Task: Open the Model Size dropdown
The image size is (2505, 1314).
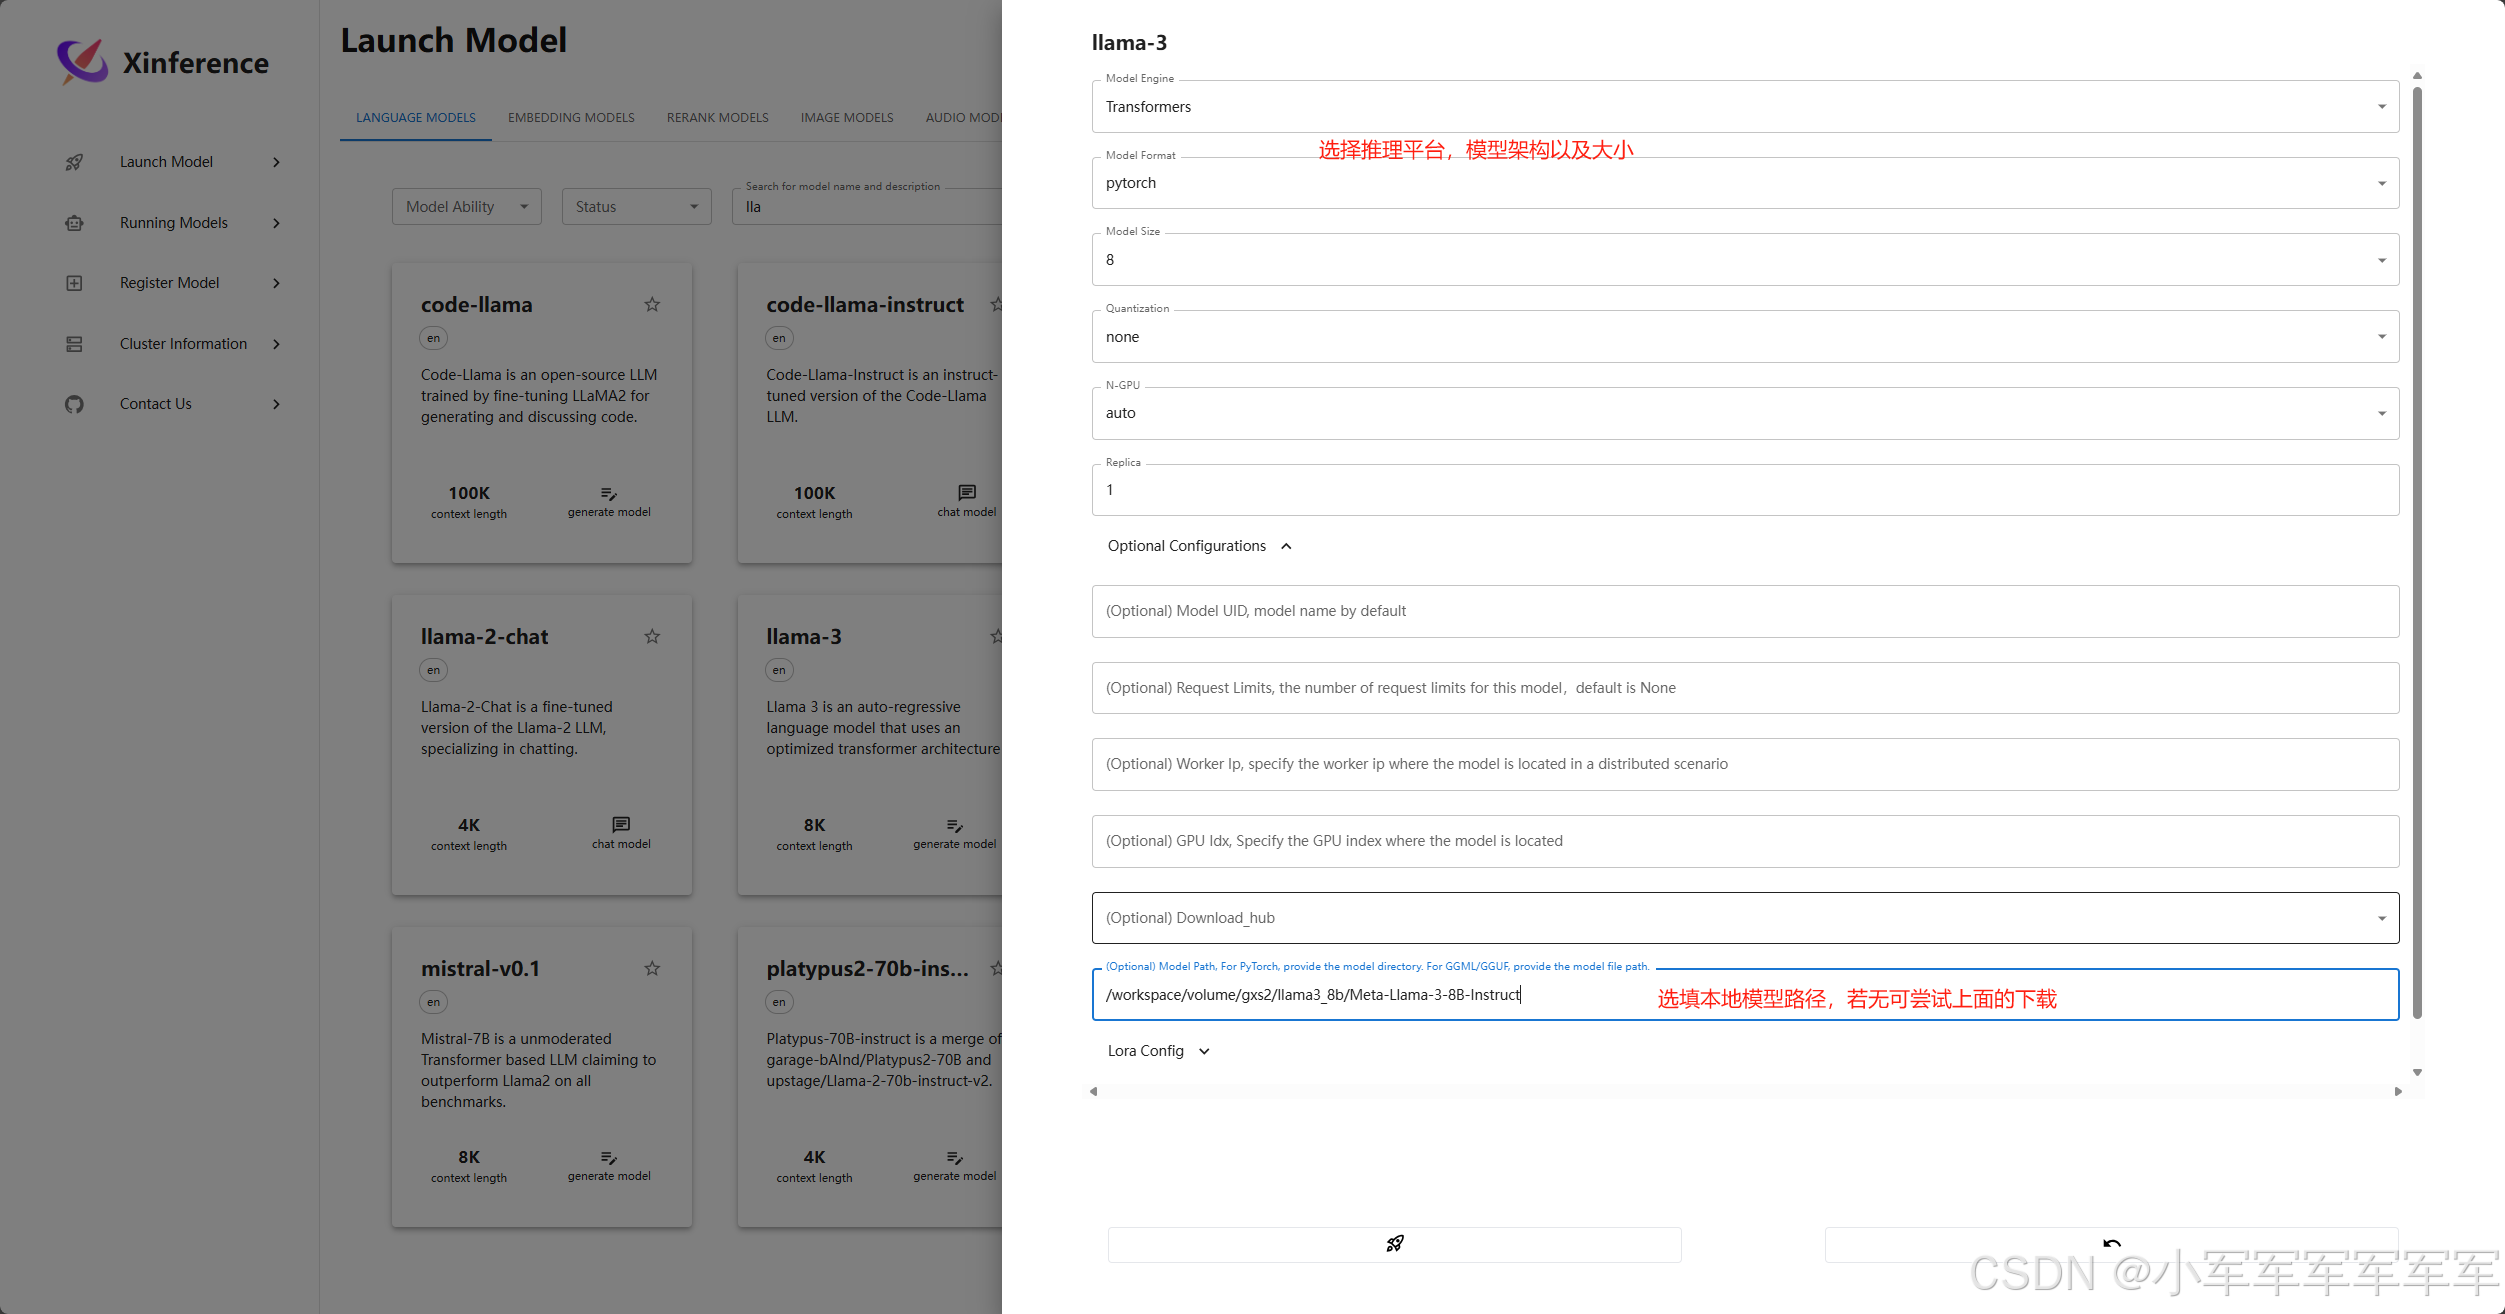Action: click(x=1745, y=260)
